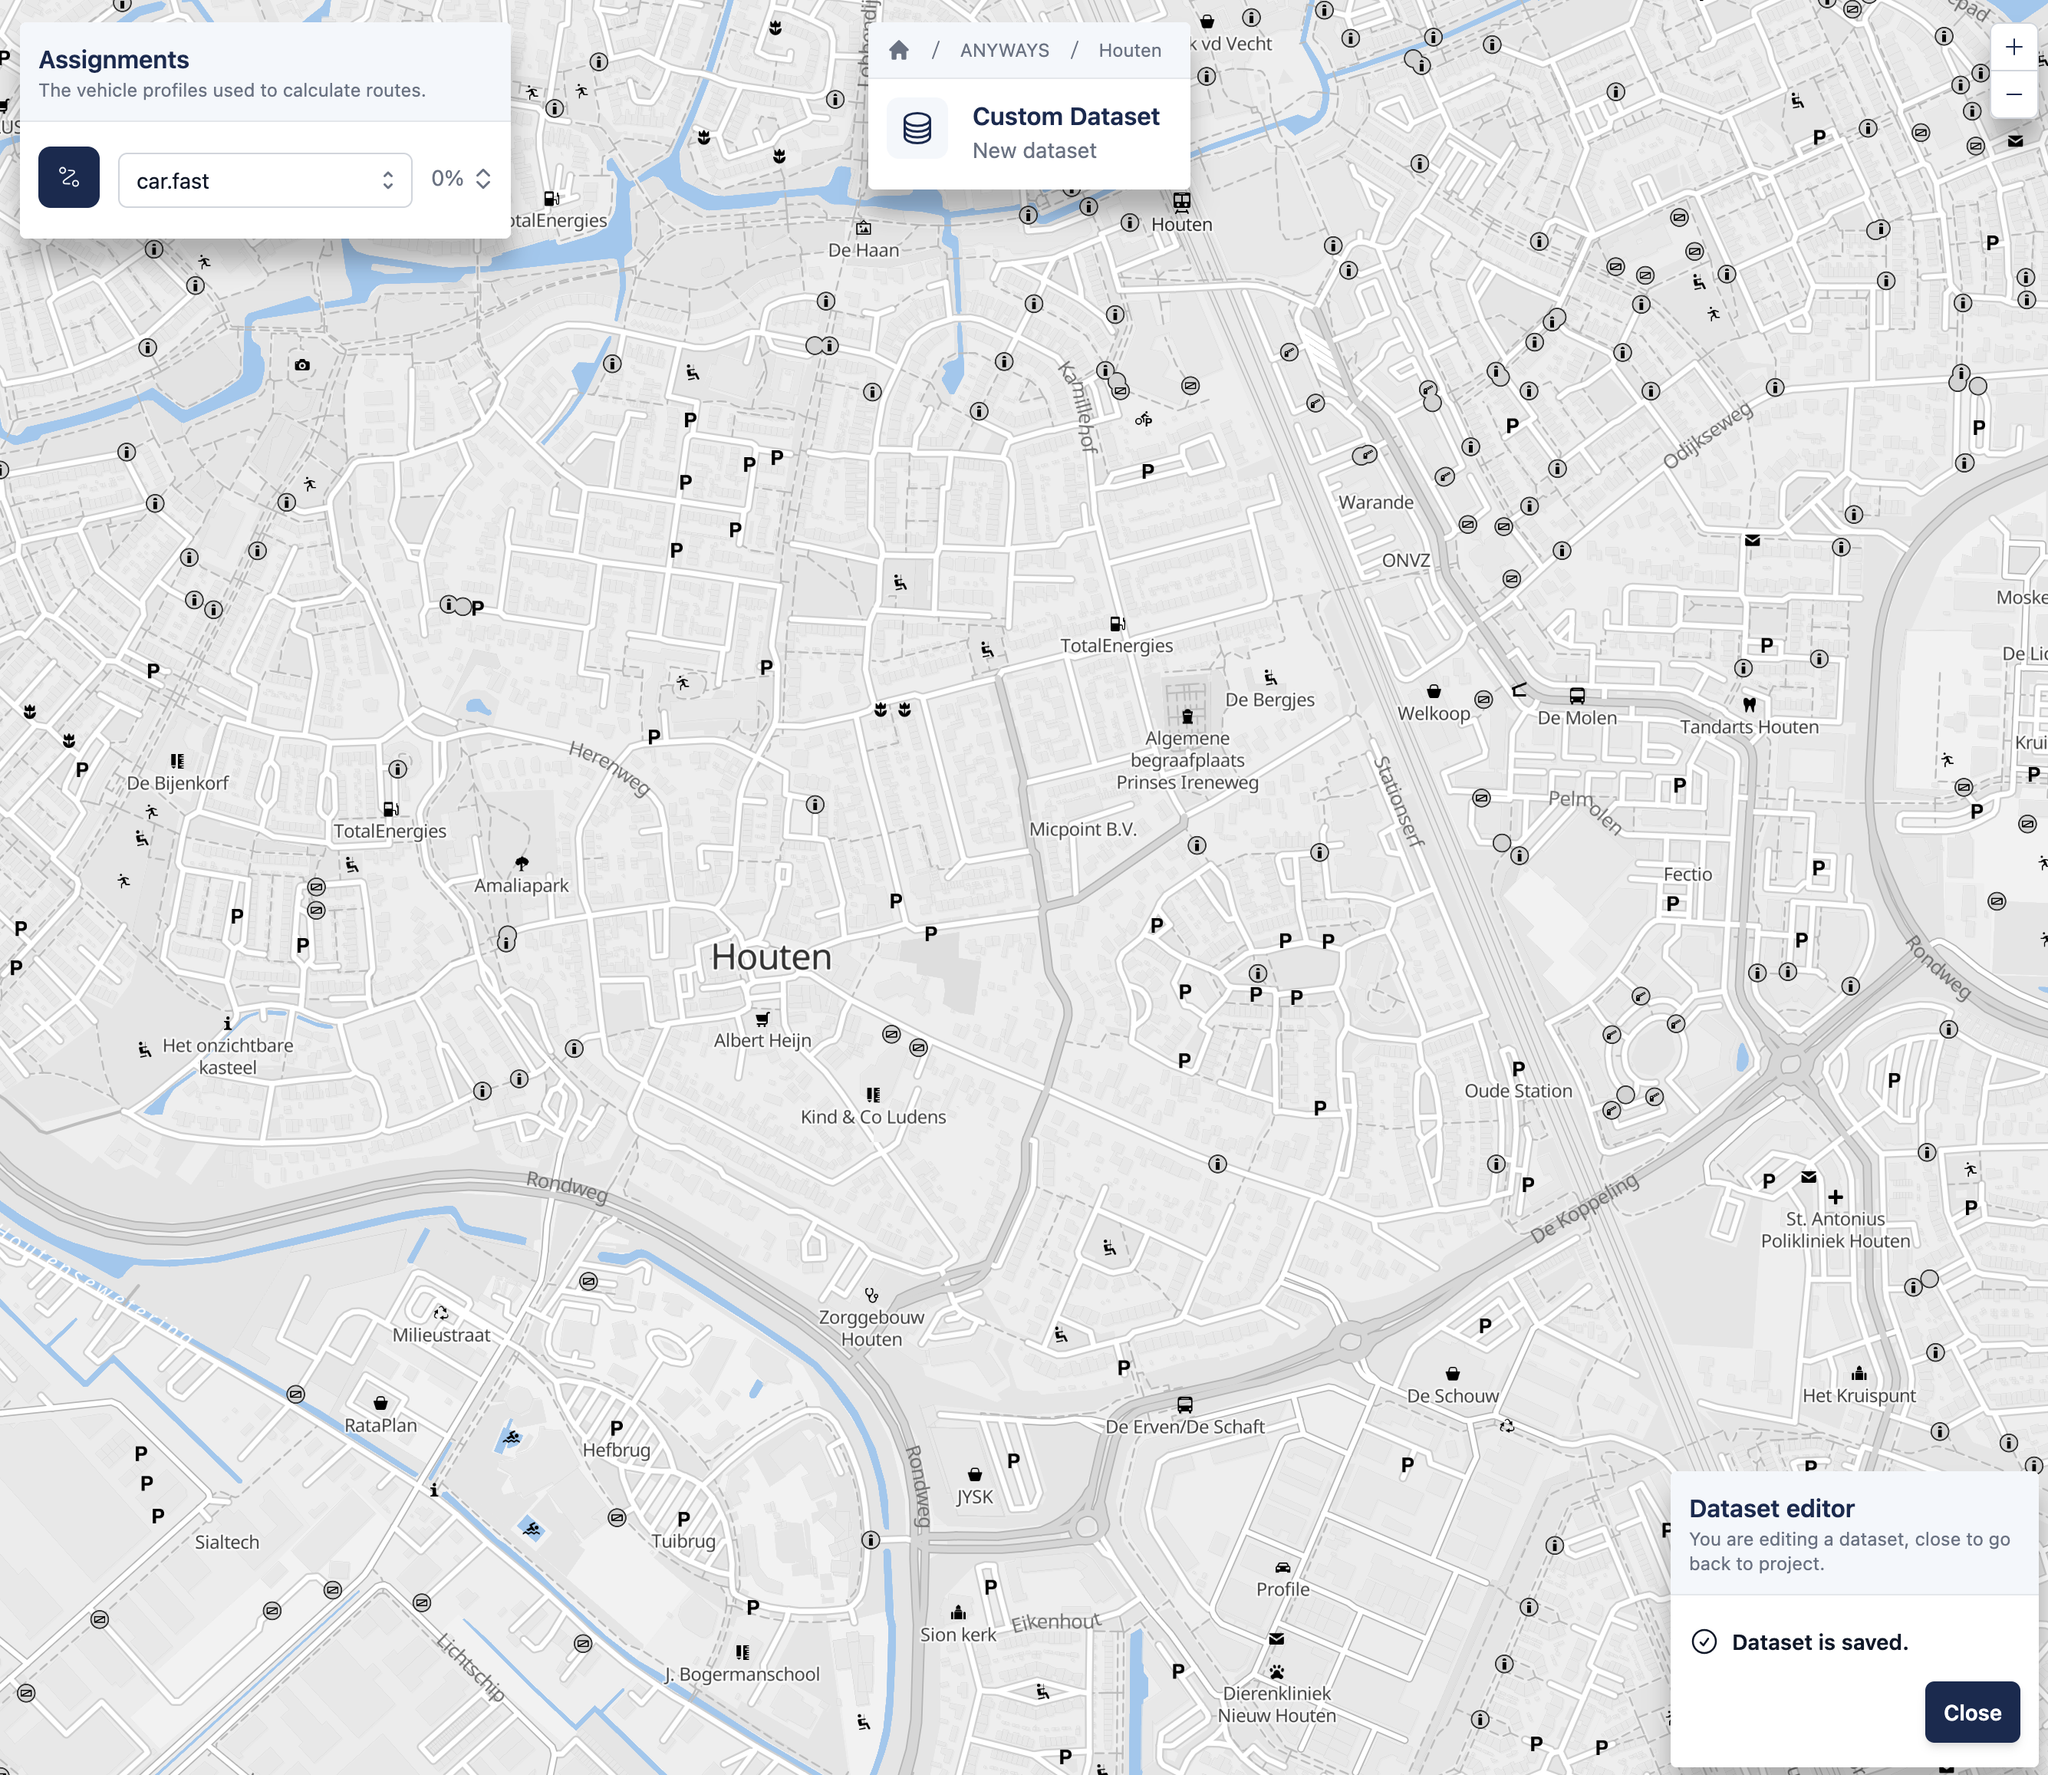
Task: Open the ANYWAYS breadcrumb link
Action: [1004, 51]
